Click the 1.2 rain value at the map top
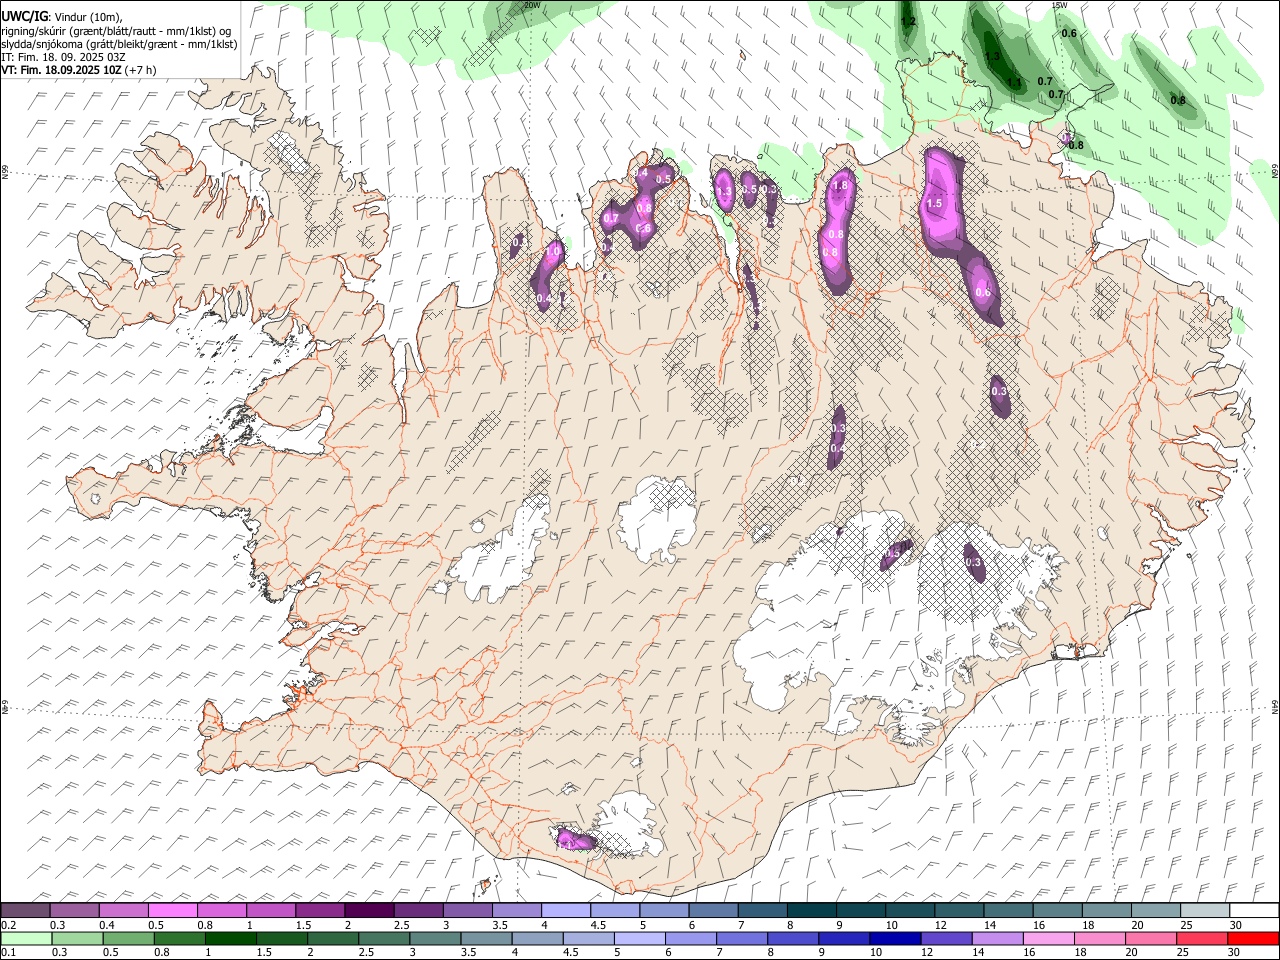The height and width of the screenshot is (960, 1280). click(908, 21)
